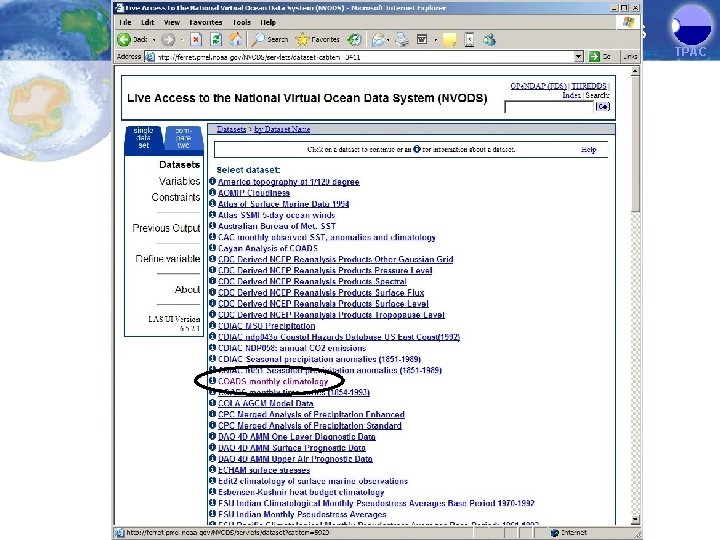Open the COADS monthly climatology dataset link
This screenshot has width=720, height=540.
click(x=273, y=381)
